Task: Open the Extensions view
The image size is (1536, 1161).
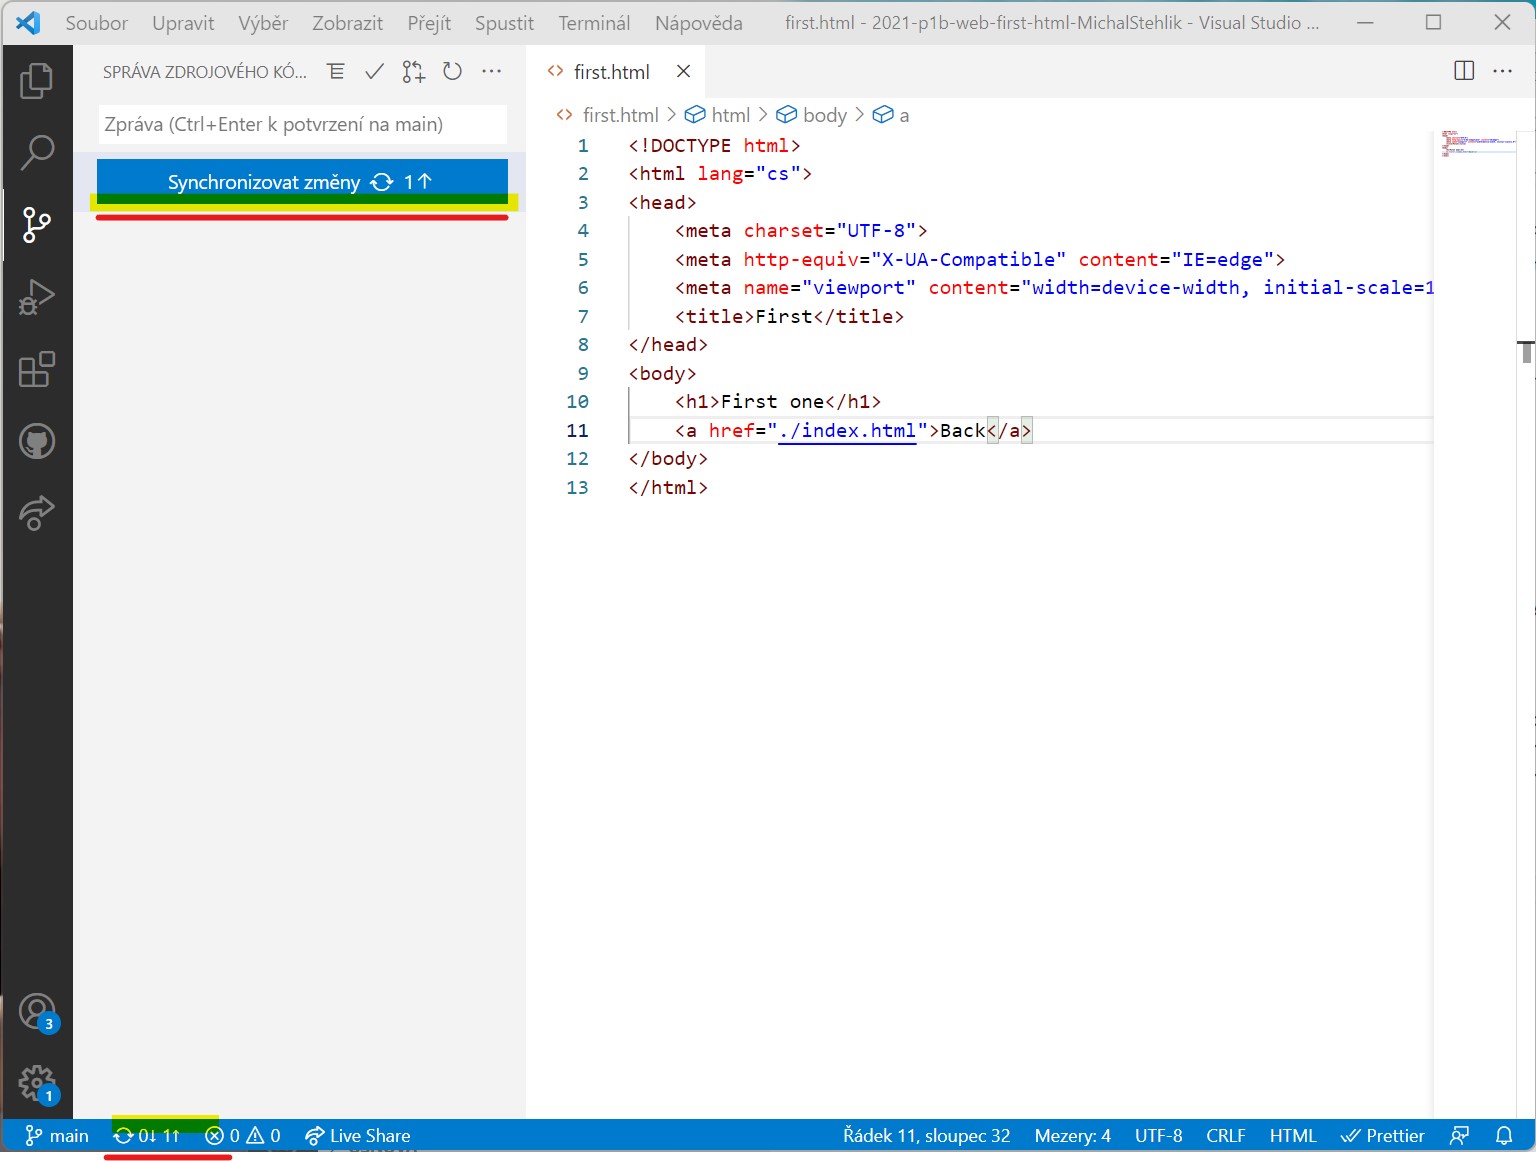Action: tap(37, 369)
